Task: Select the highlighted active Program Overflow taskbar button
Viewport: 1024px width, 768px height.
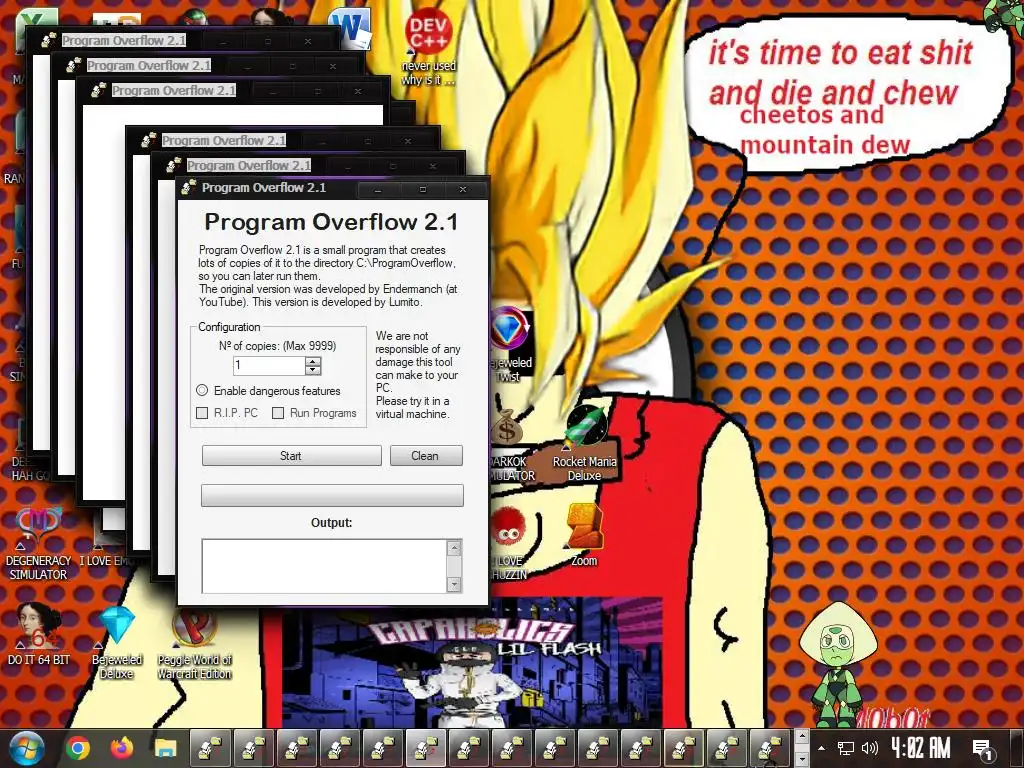Action: pos(426,748)
